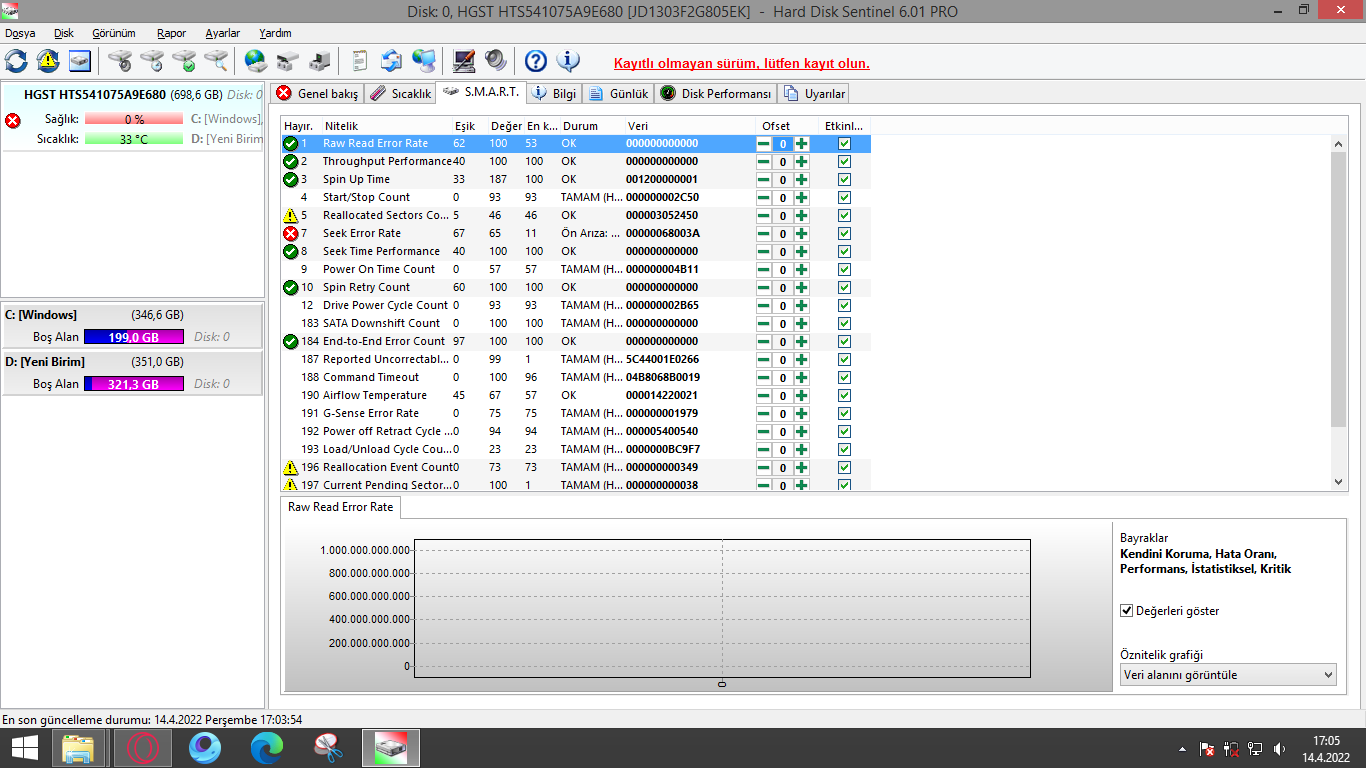Switch to the Disk Performansı tab
Screen dimensions: 1366x768
point(716,94)
